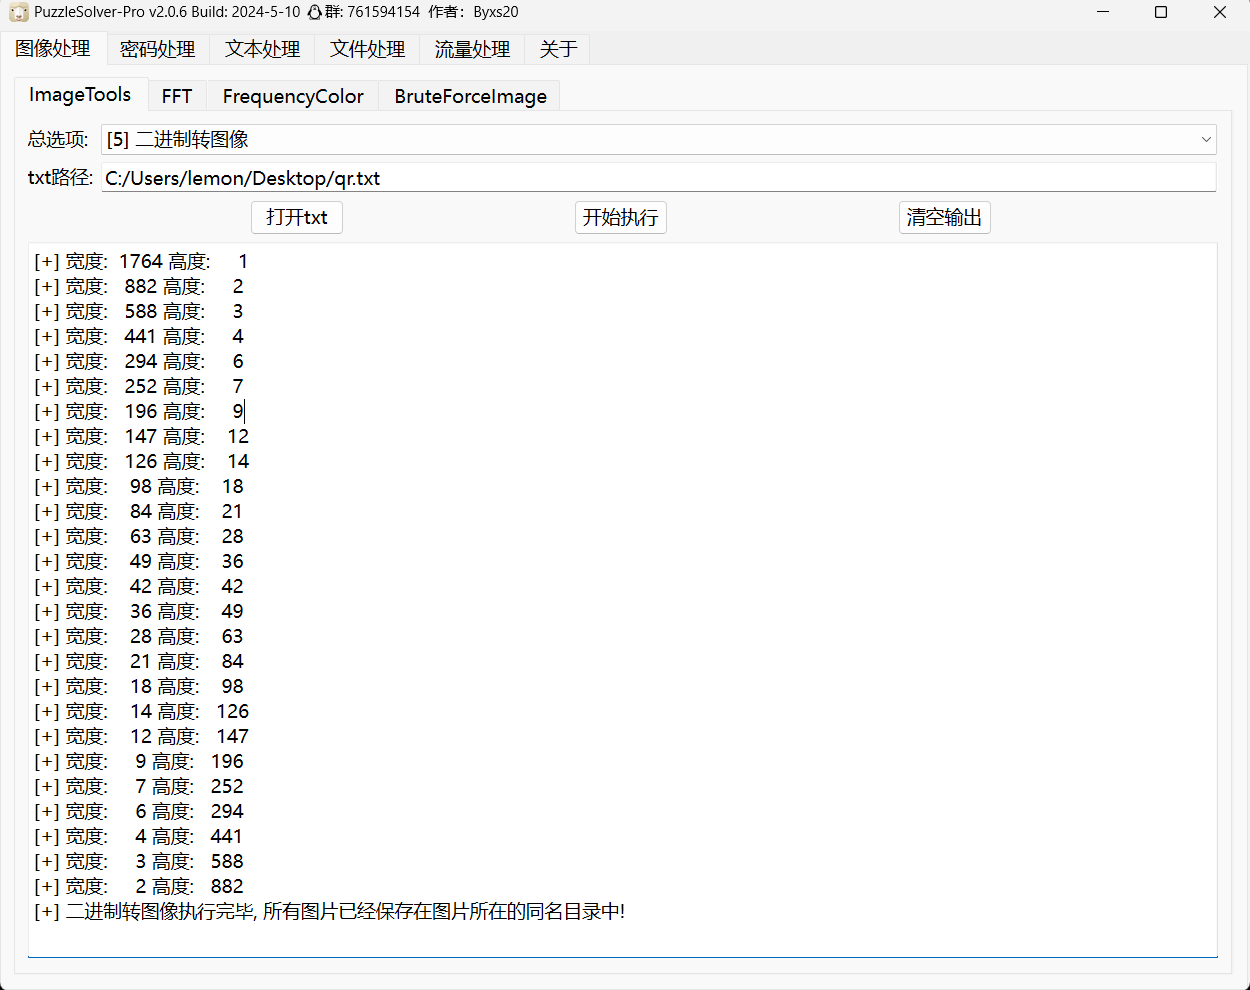Select the ImageTools sub-tab
Image resolution: width=1250 pixels, height=990 pixels.
tap(80, 95)
